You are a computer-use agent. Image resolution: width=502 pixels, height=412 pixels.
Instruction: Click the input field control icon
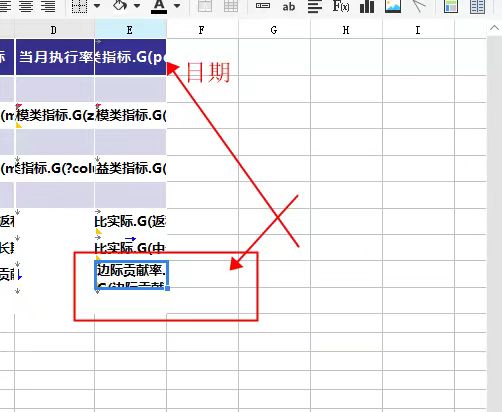coord(263,5)
